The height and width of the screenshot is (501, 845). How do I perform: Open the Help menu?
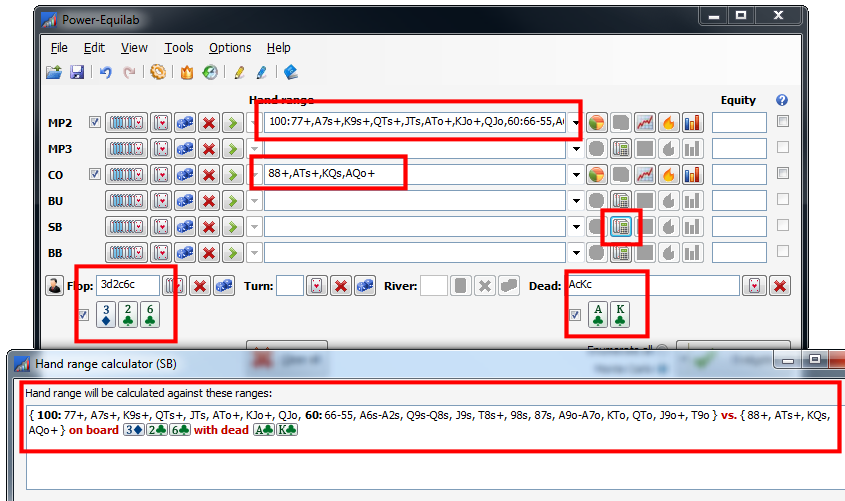tap(279, 47)
